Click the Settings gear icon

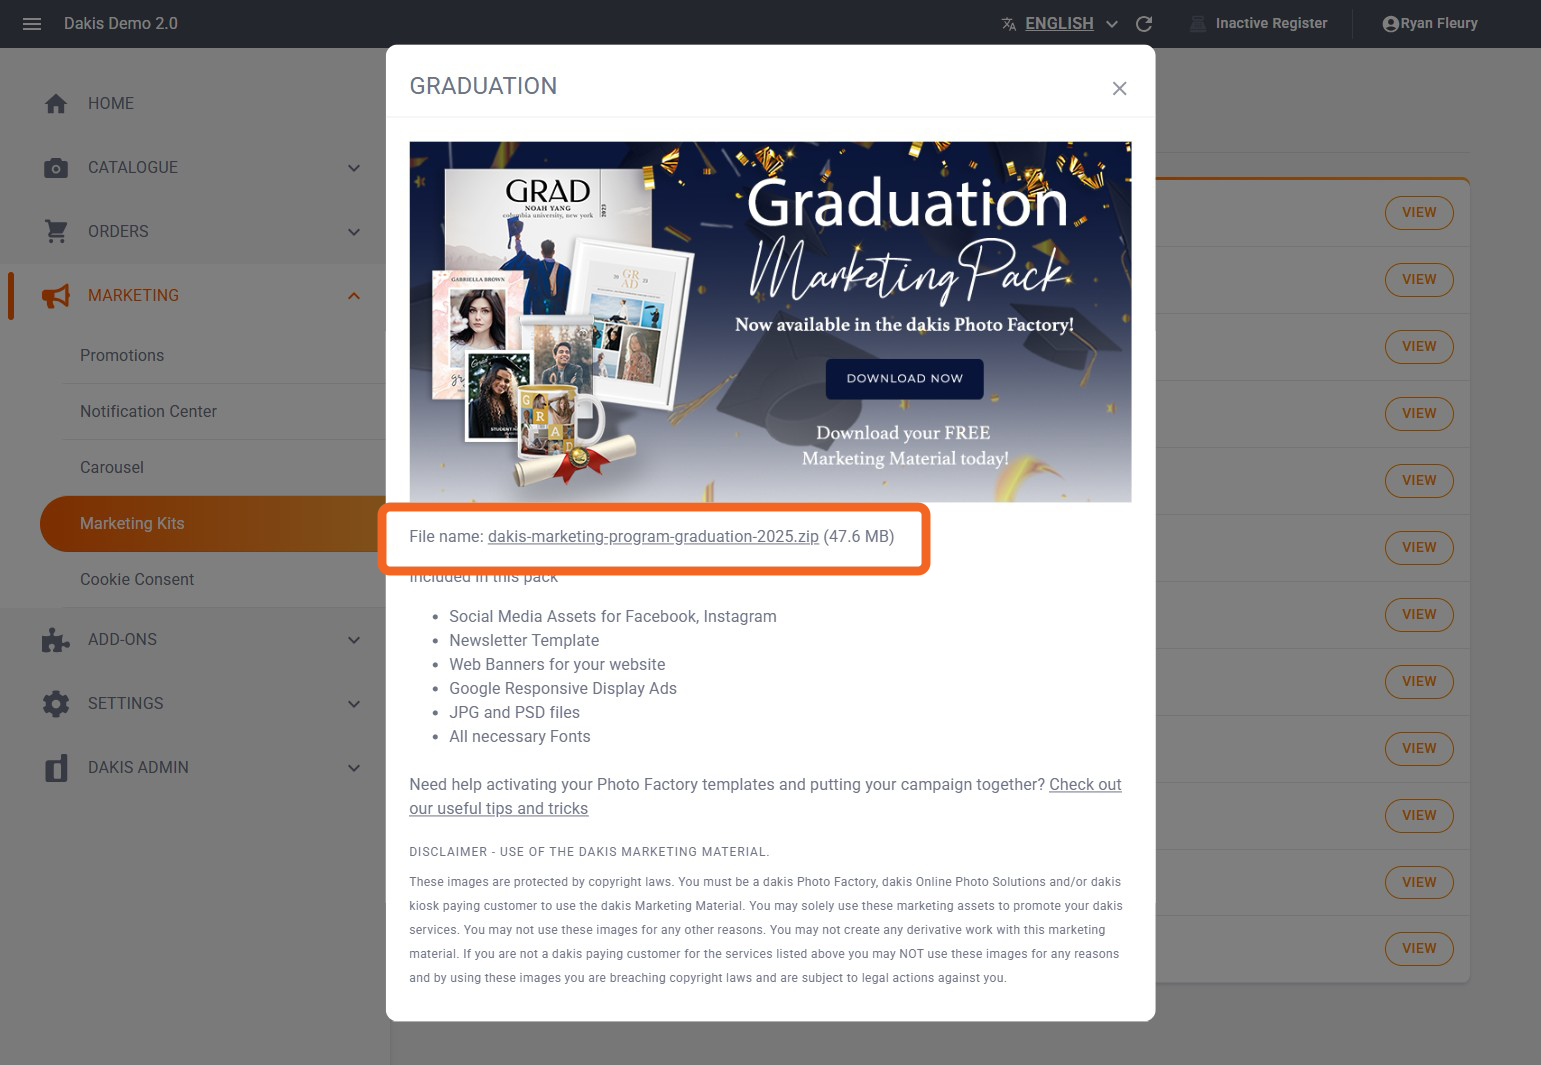click(x=56, y=704)
